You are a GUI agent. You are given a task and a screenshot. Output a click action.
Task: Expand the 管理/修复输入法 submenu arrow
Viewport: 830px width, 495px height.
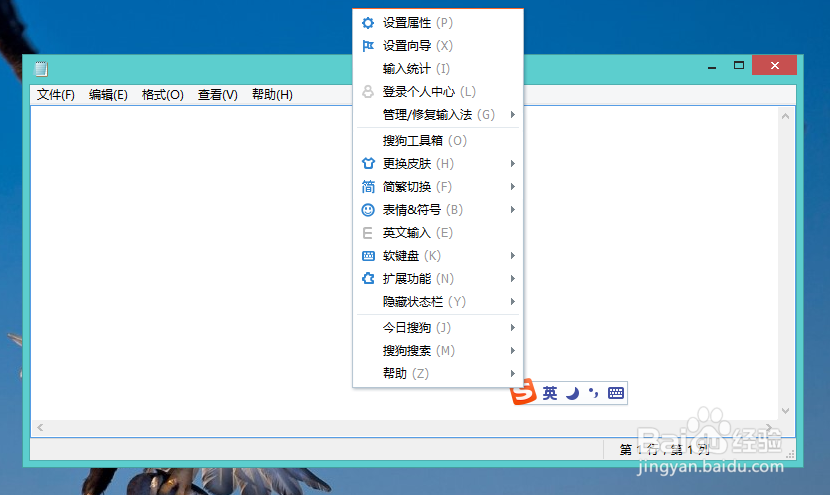pos(512,114)
